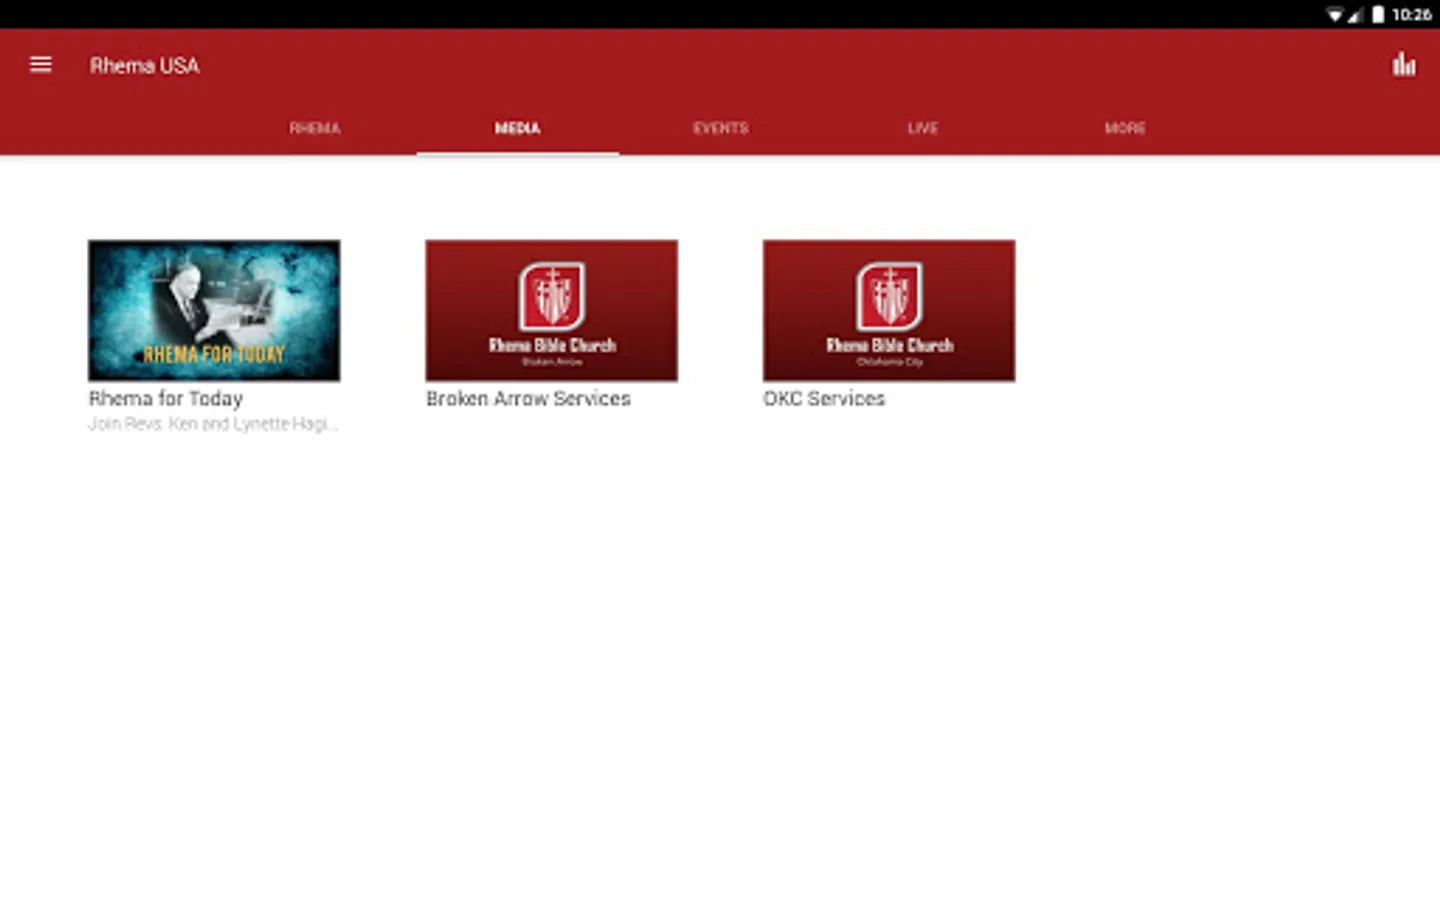The image size is (1440, 900).
Task: Click the 'Join Revs. Ken and Lynette' subtitle
Action: click(213, 424)
